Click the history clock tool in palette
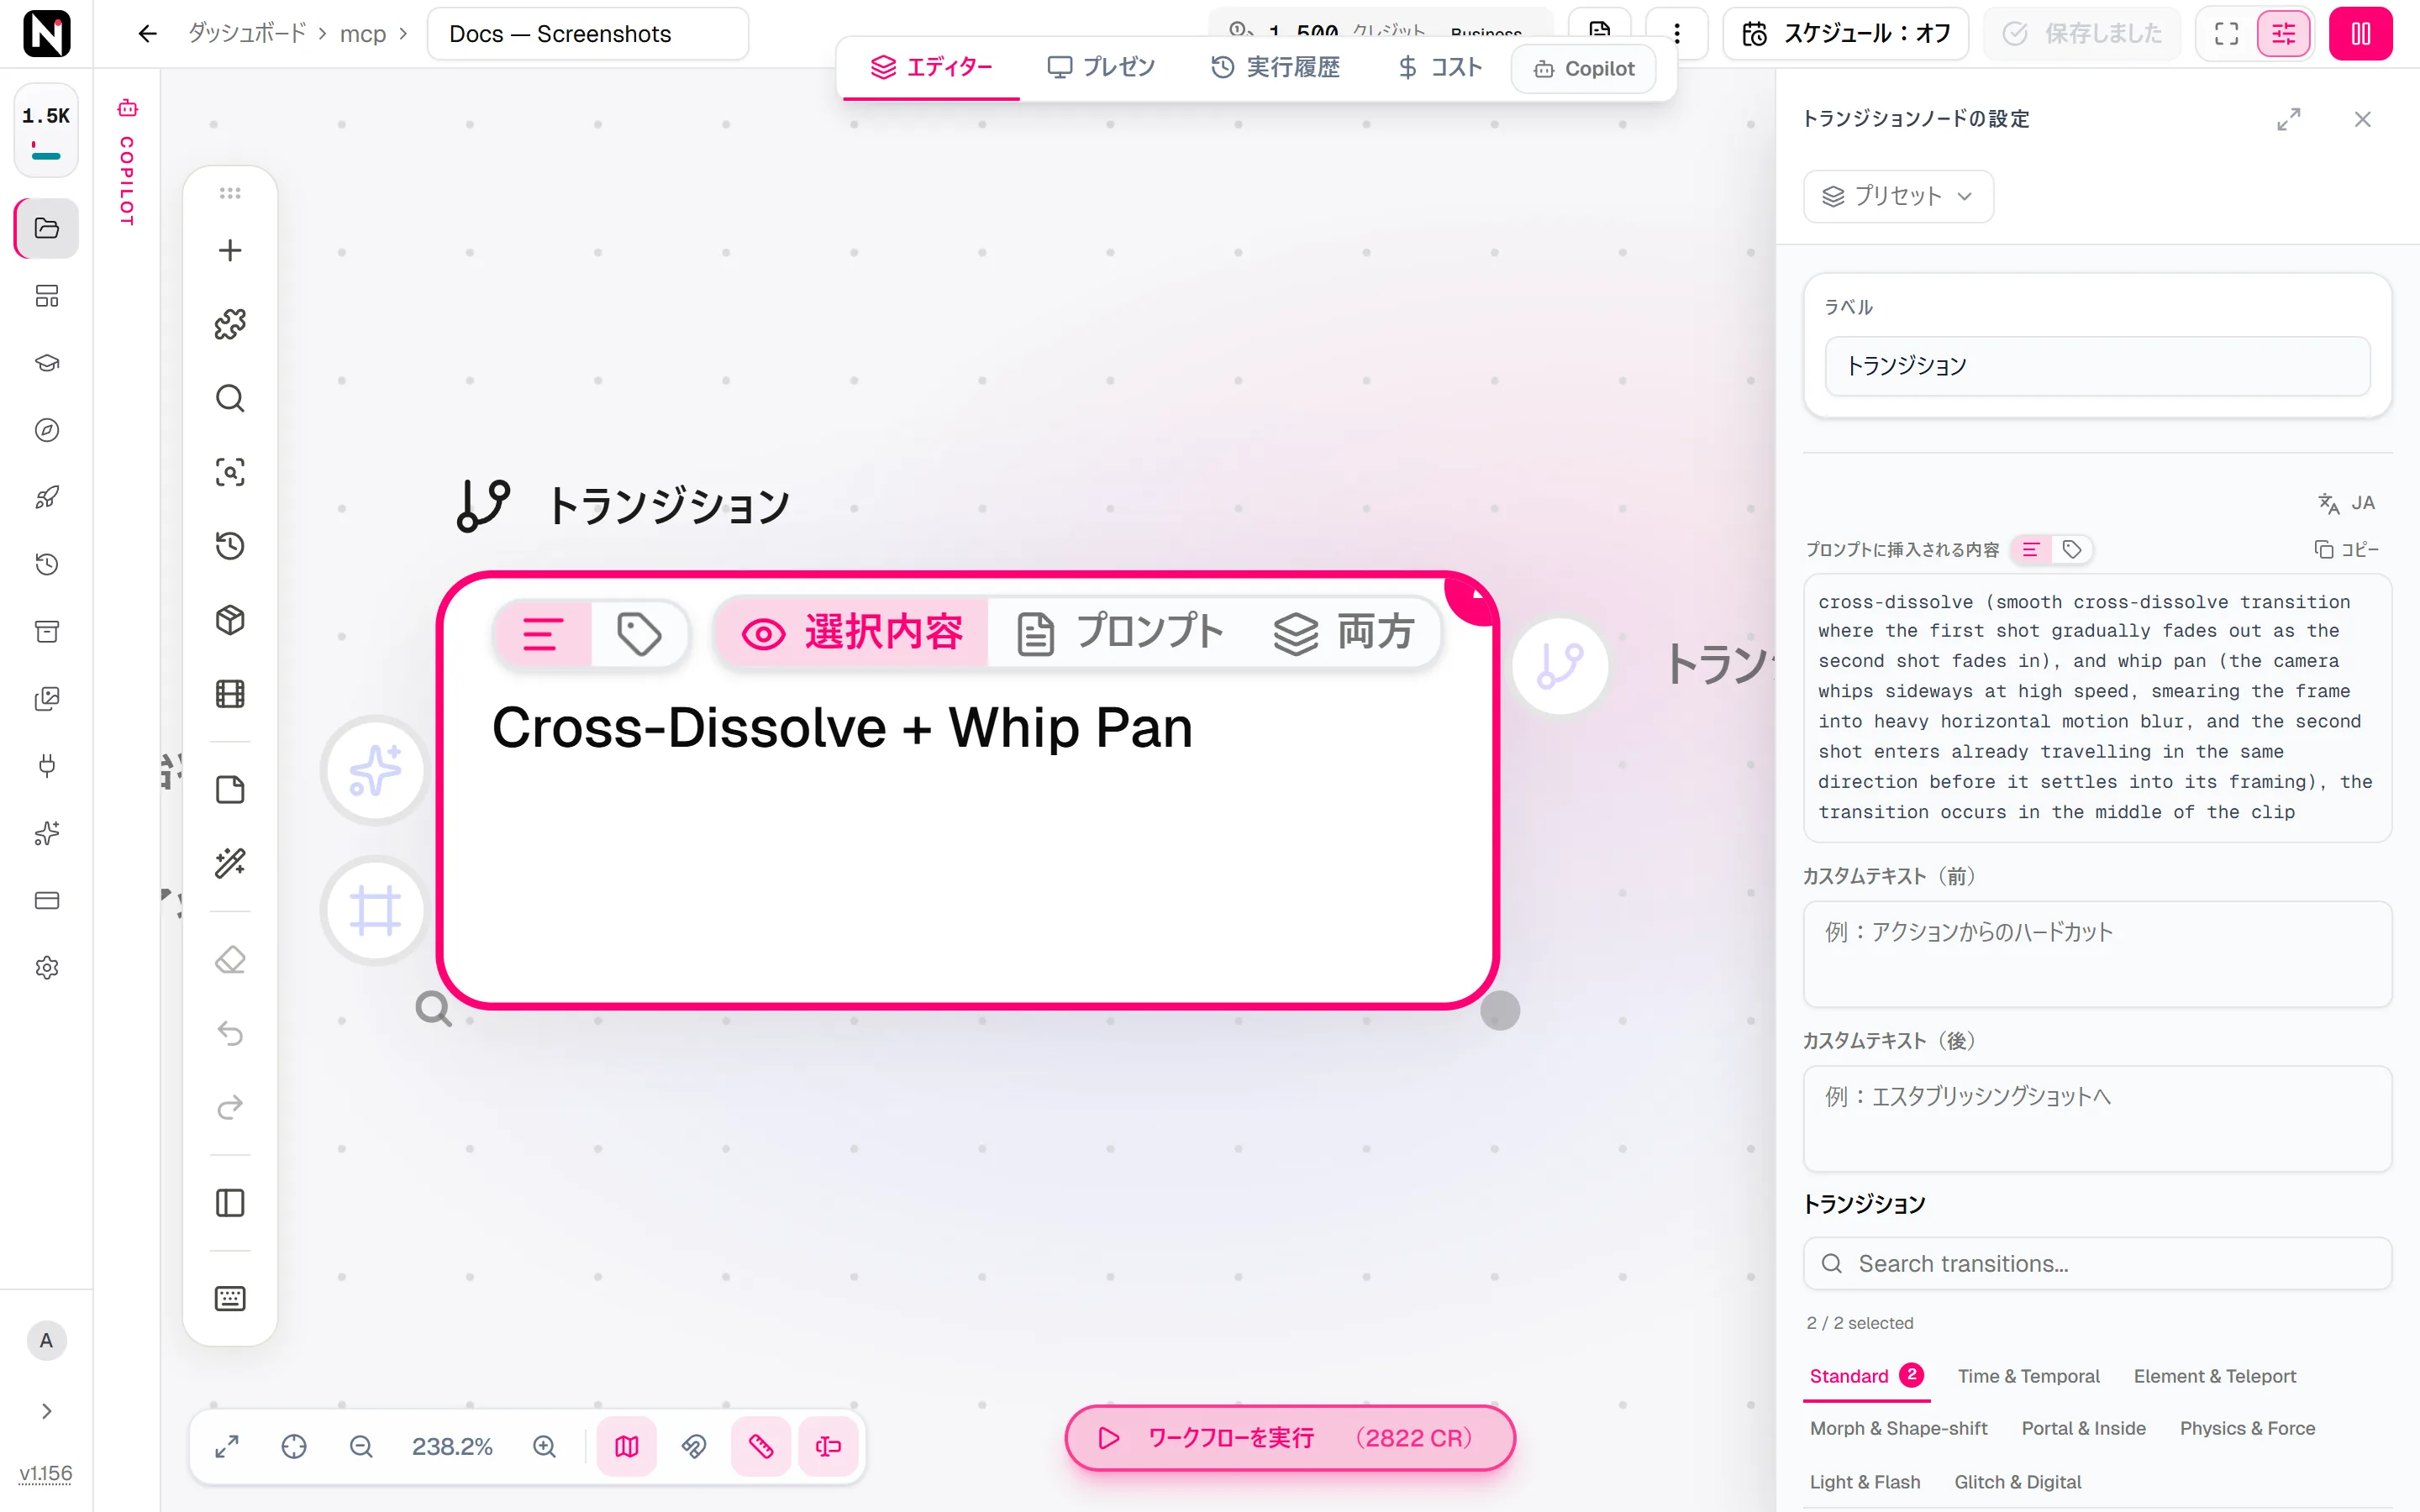Screen dimensions: 2420x1512 230,546
